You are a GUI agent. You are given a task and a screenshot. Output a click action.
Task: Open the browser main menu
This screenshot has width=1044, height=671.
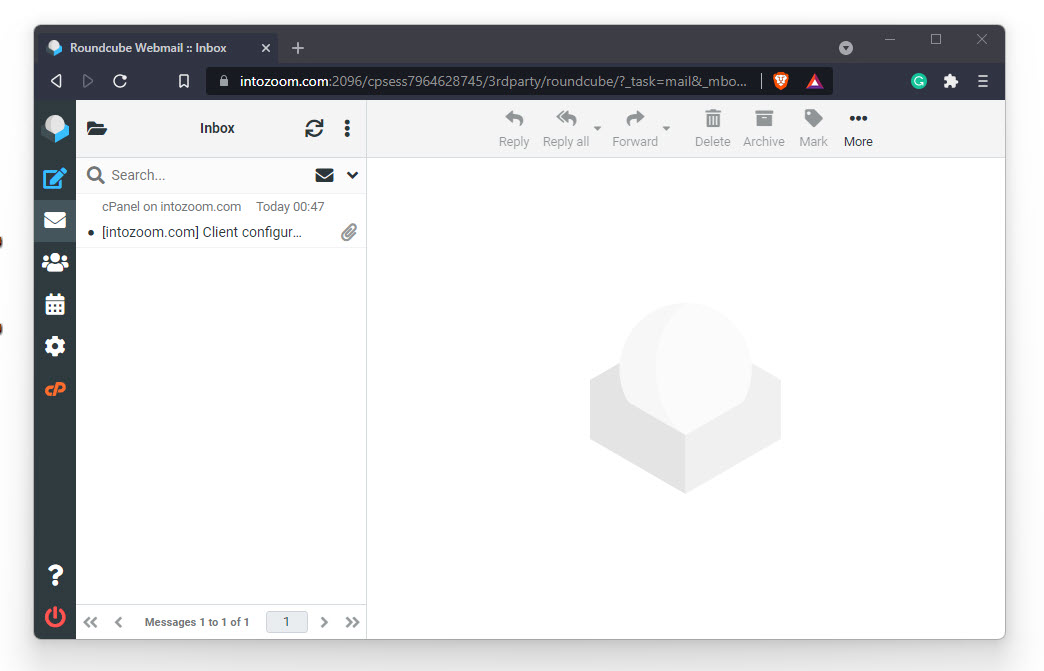click(983, 81)
